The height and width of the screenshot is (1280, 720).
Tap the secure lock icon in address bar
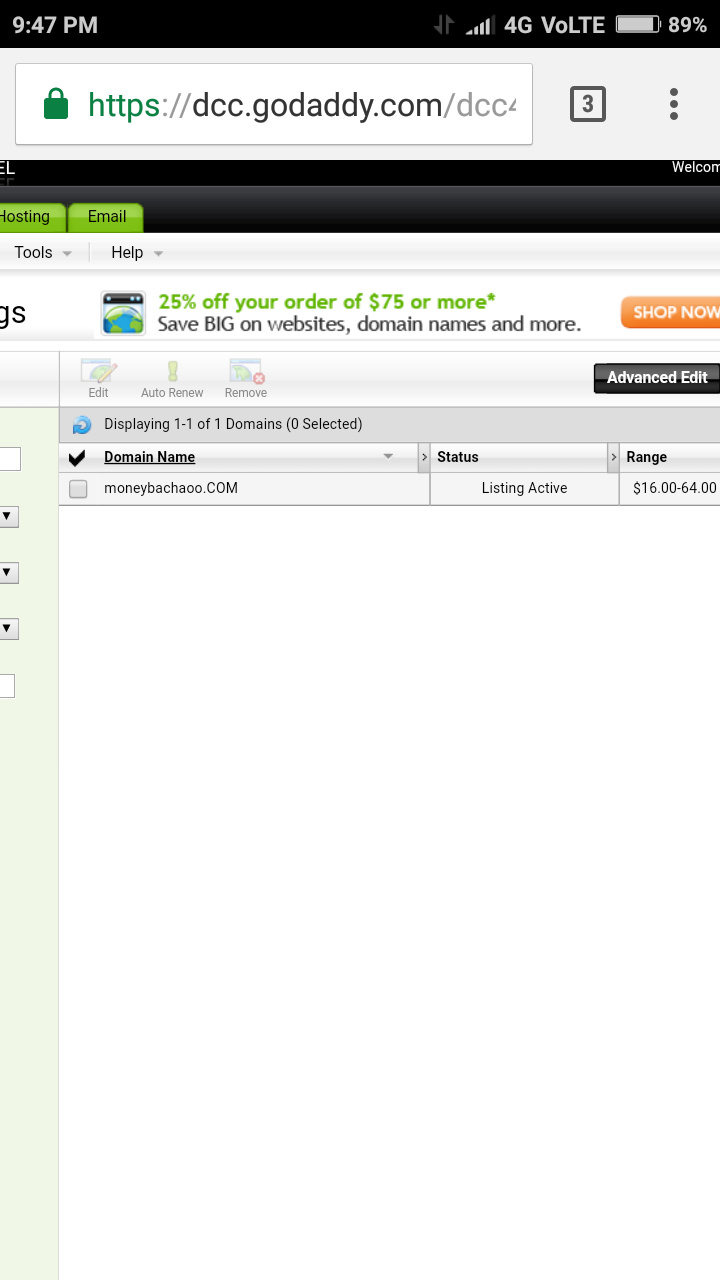pos(56,104)
